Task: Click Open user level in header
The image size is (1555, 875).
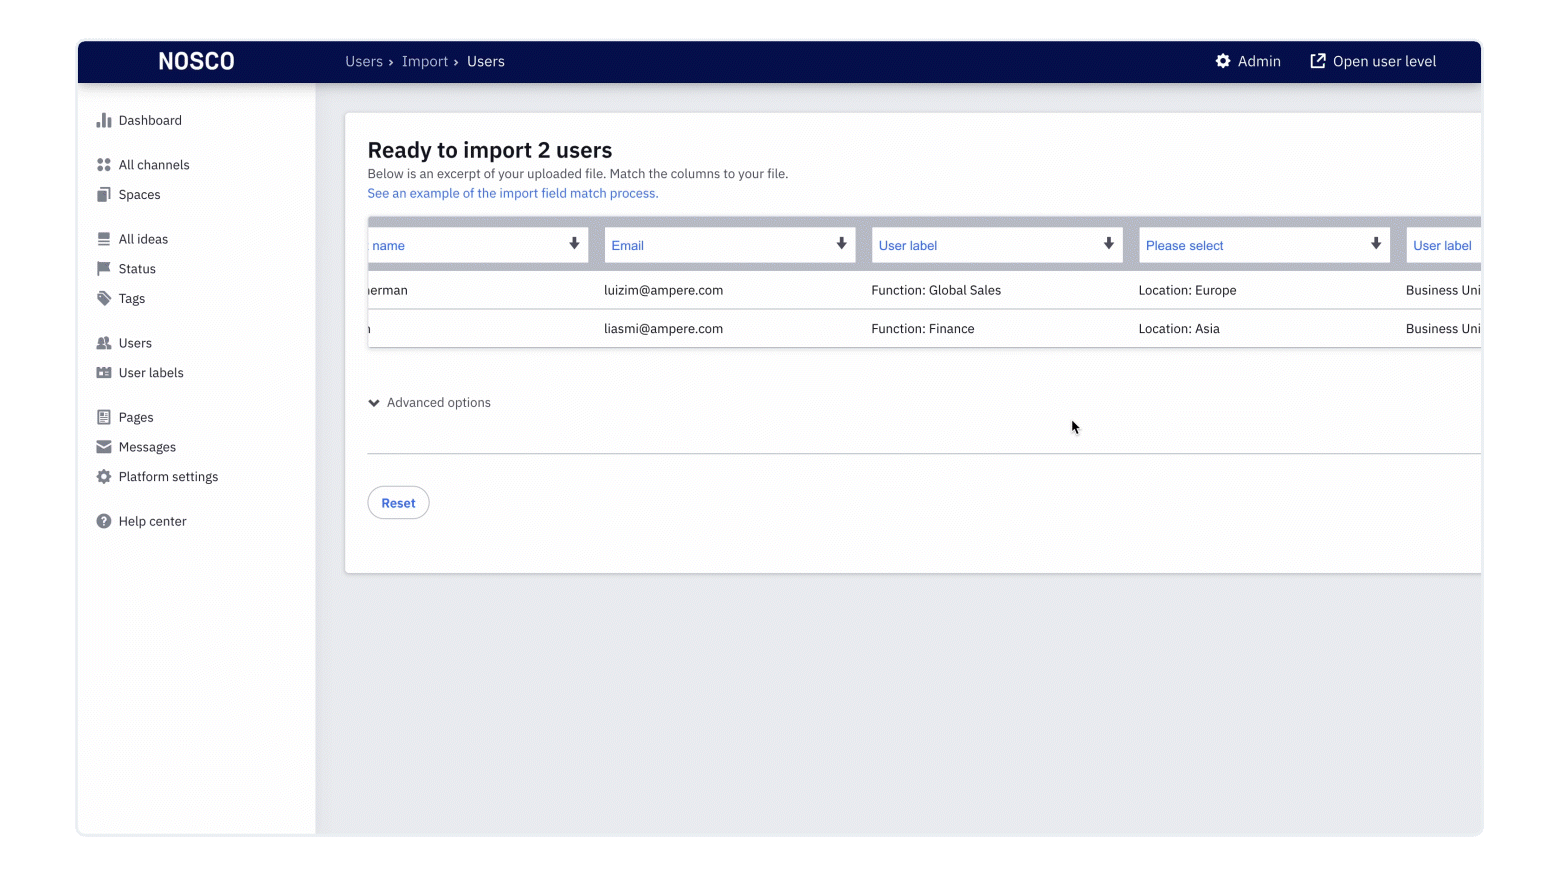Action: 1373,61
